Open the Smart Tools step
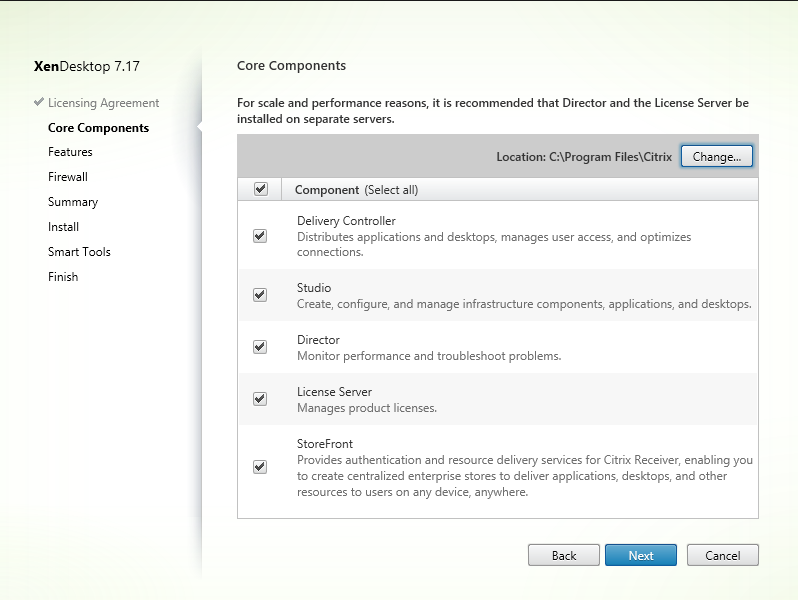This screenshot has width=798, height=600. point(79,251)
